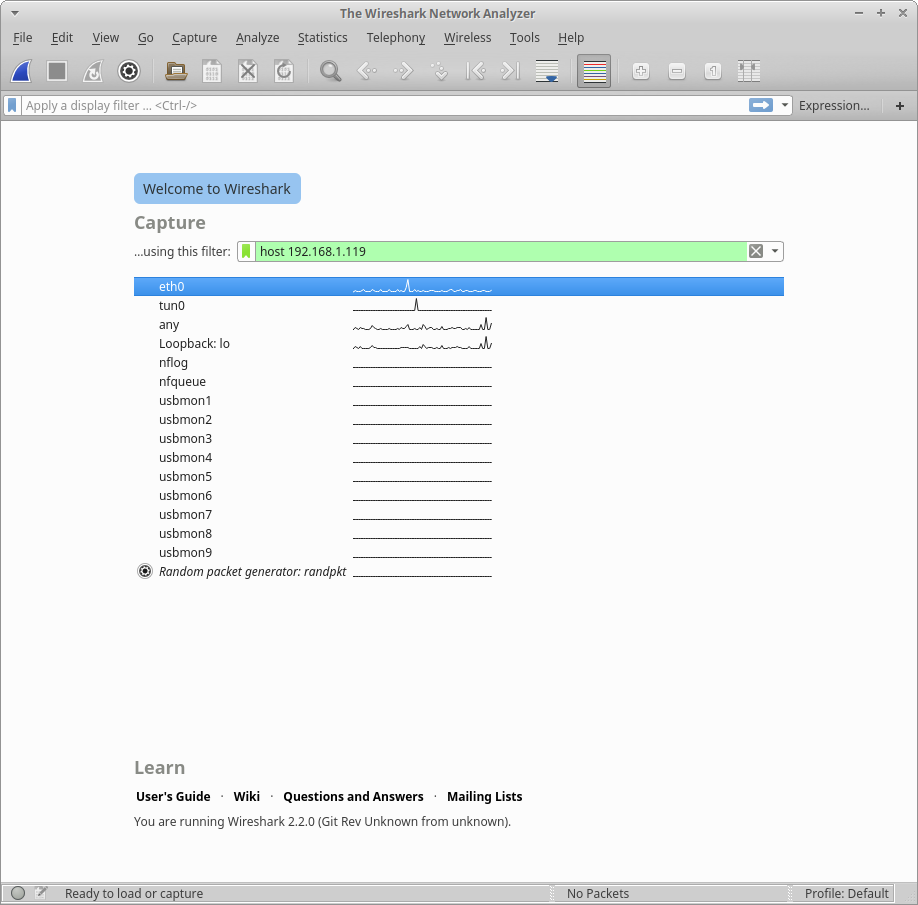Click the expert information status bar circle
Image resolution: width=918 pixels, height=905 pixels.
click(x=18, y=893)
